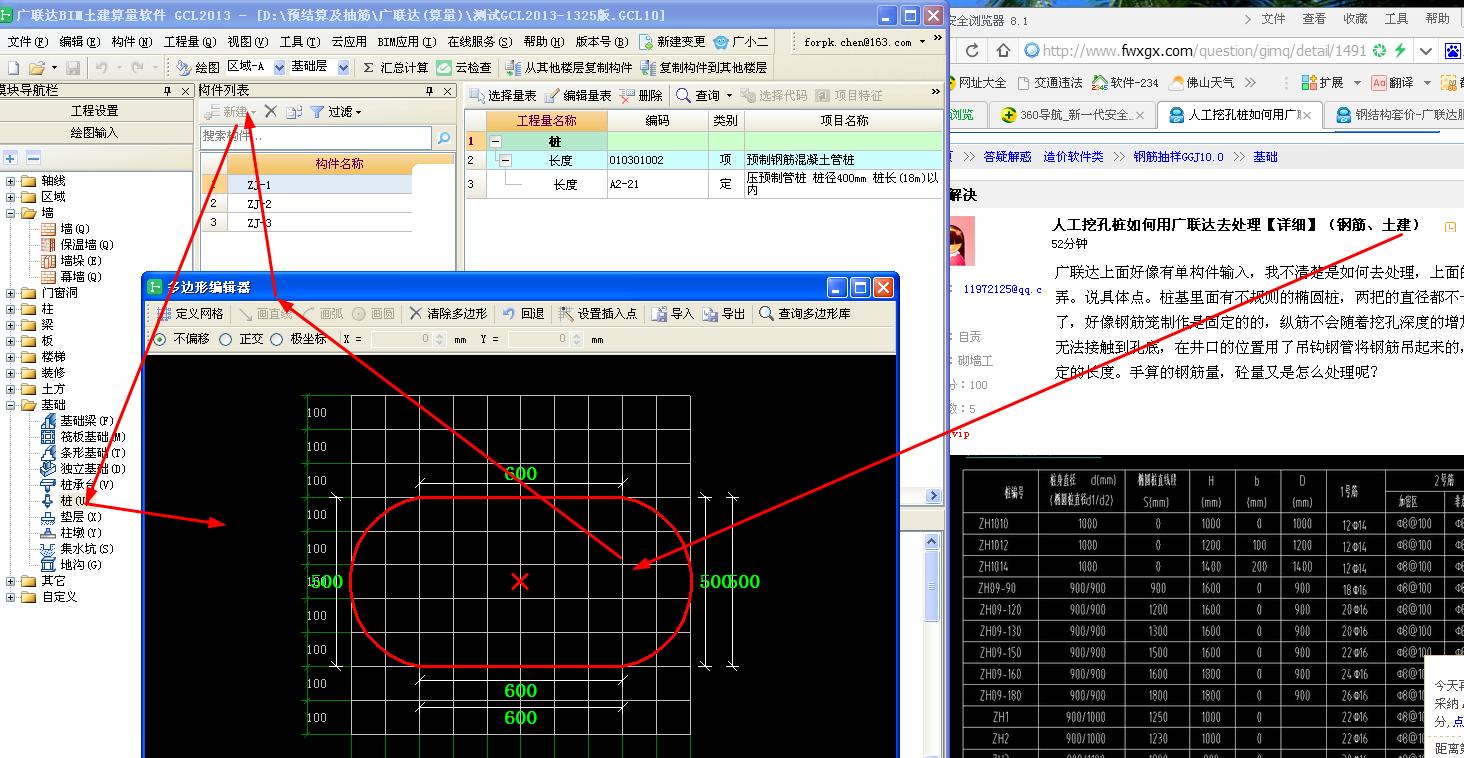
Task: Select 极坐标 radio option
Action: coord(277,339)
